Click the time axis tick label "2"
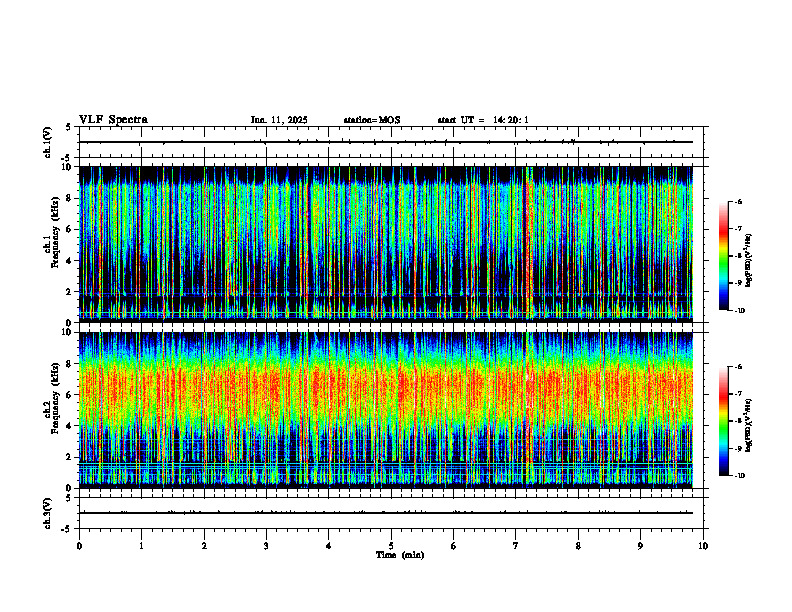 point(204,546)
